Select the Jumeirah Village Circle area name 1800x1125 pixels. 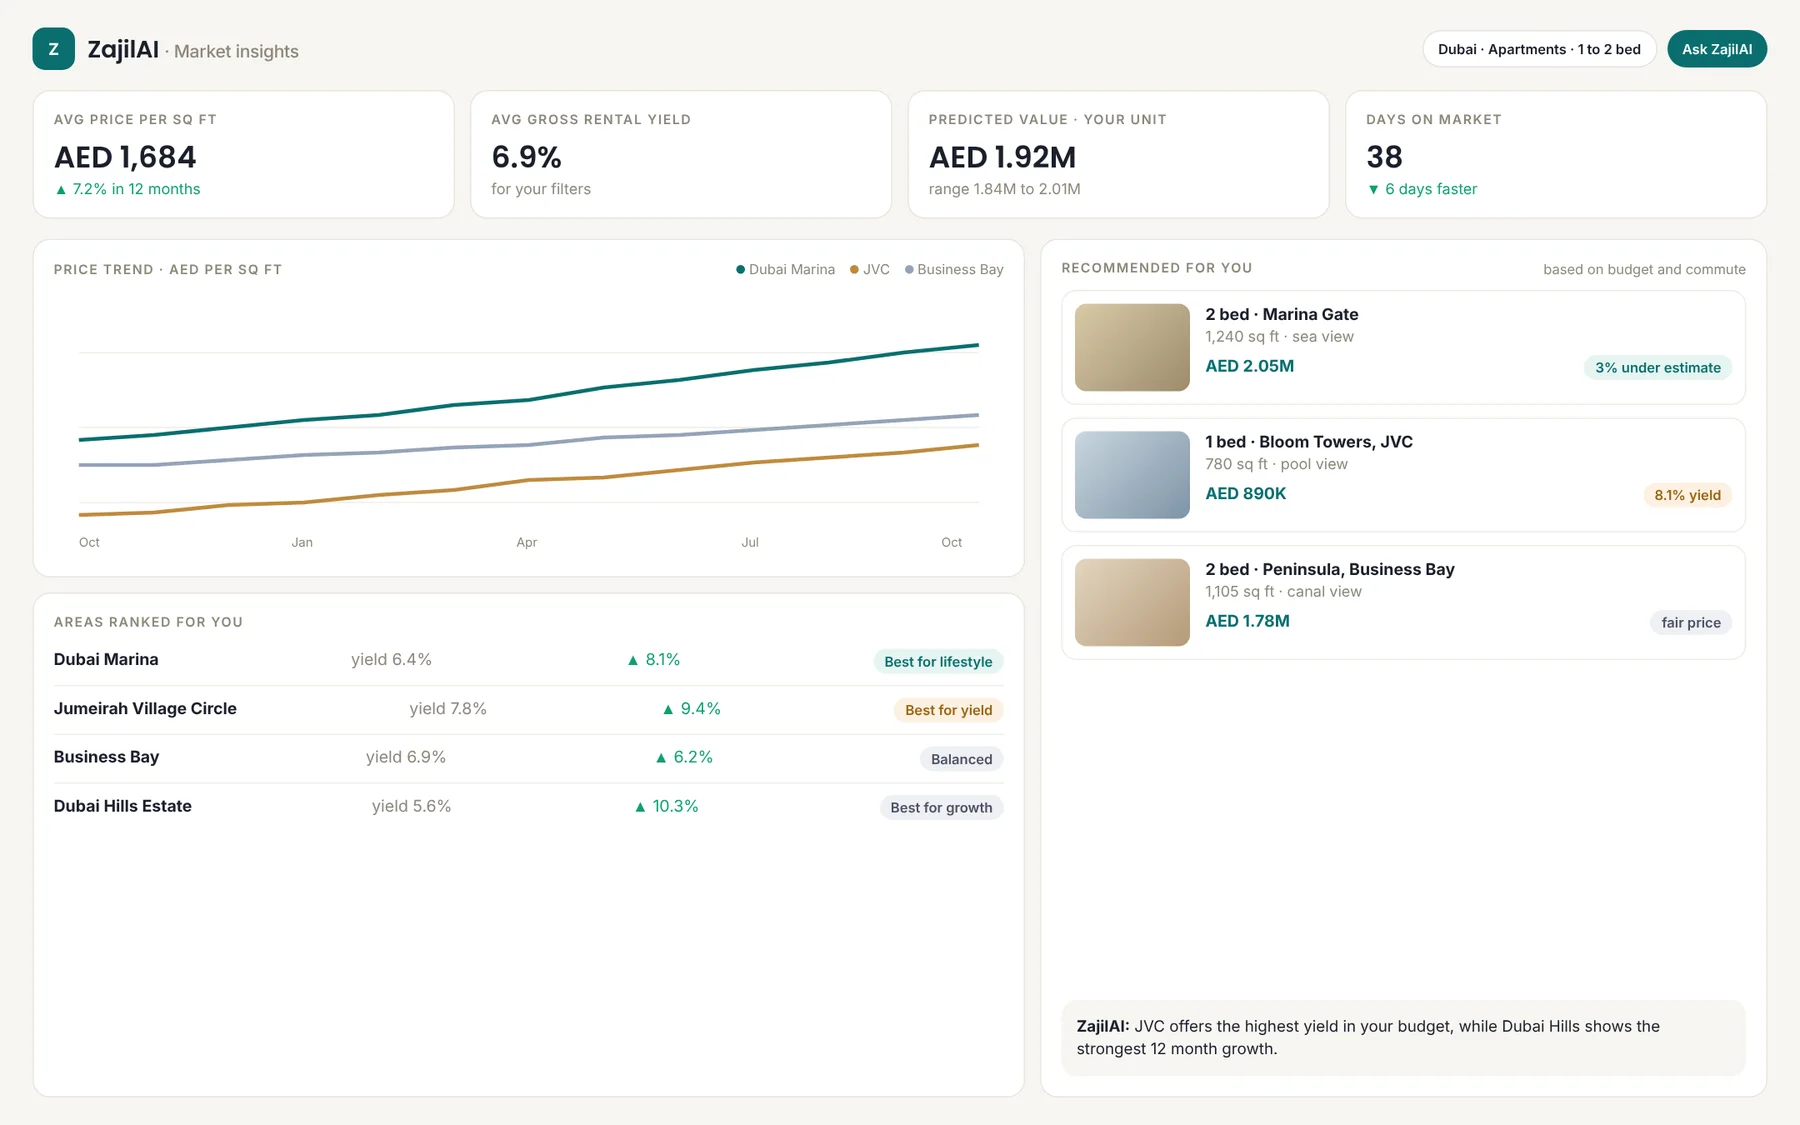(x=145, y=709)
